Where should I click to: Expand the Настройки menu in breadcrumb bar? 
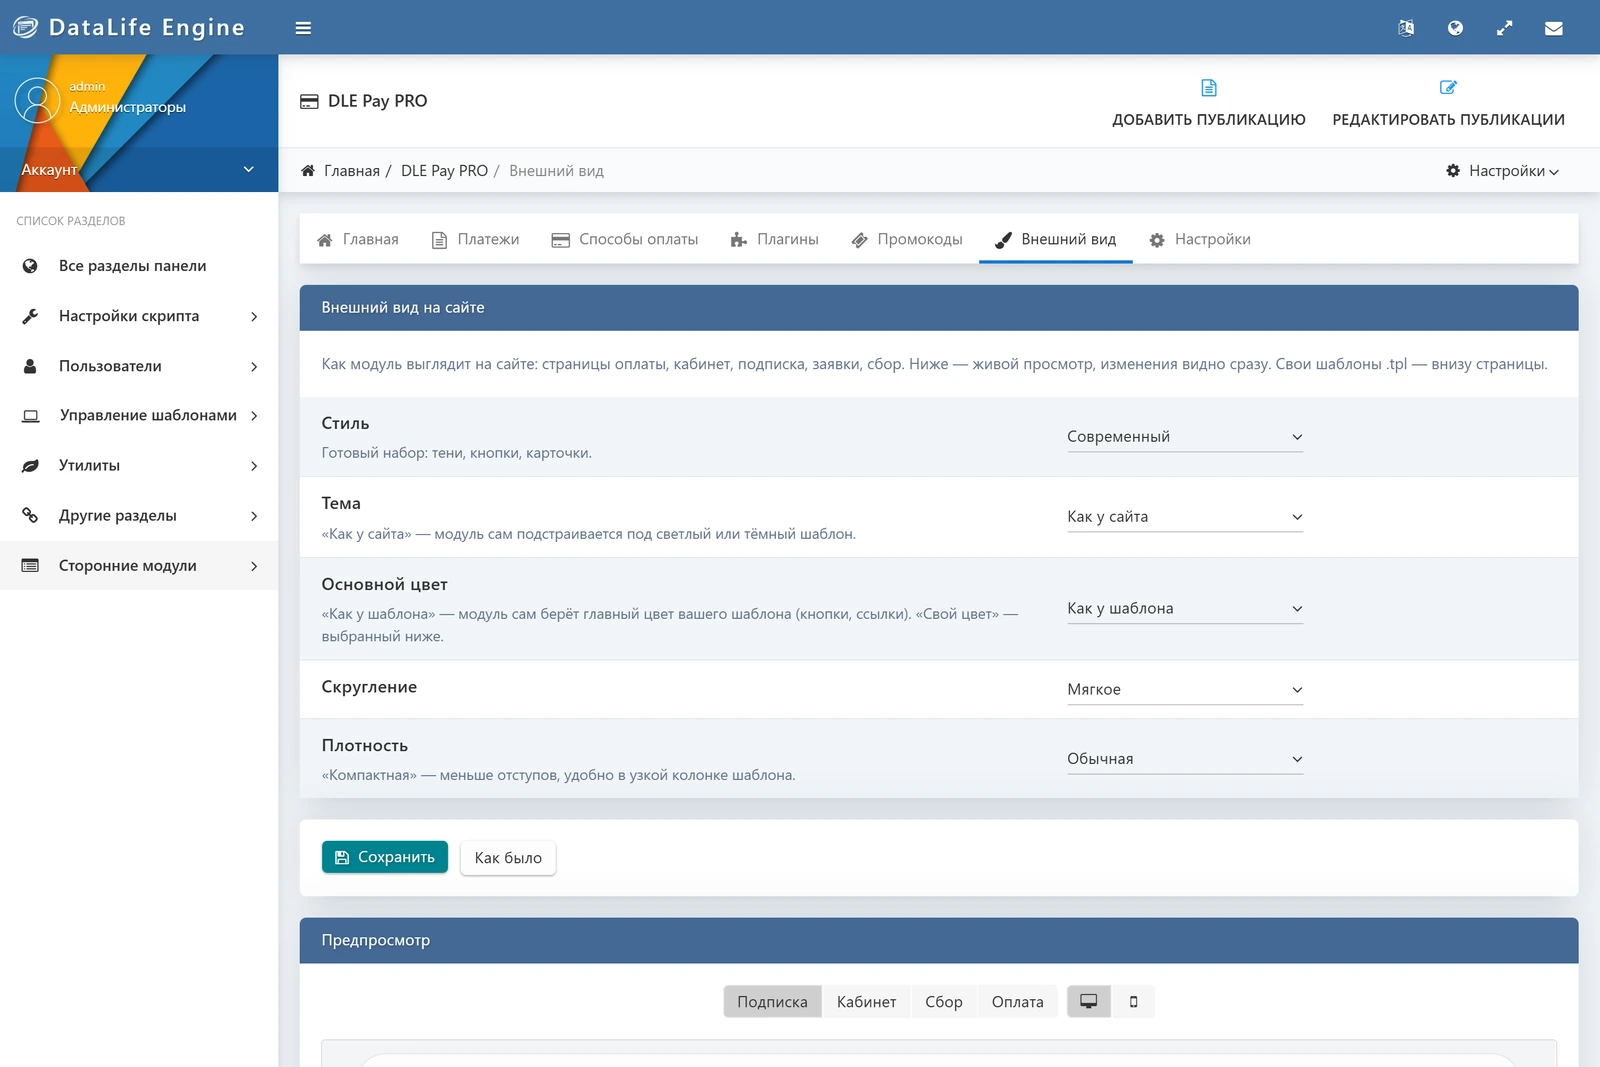coord(1502,171)
